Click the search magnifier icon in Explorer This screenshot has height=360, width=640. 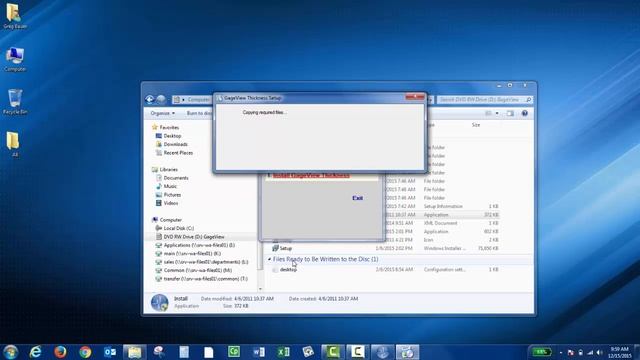pos(529,100)
